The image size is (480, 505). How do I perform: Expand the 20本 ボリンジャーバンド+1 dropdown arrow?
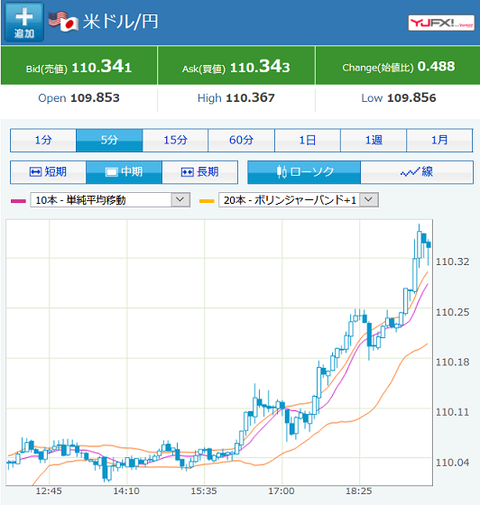coord(369,200)
